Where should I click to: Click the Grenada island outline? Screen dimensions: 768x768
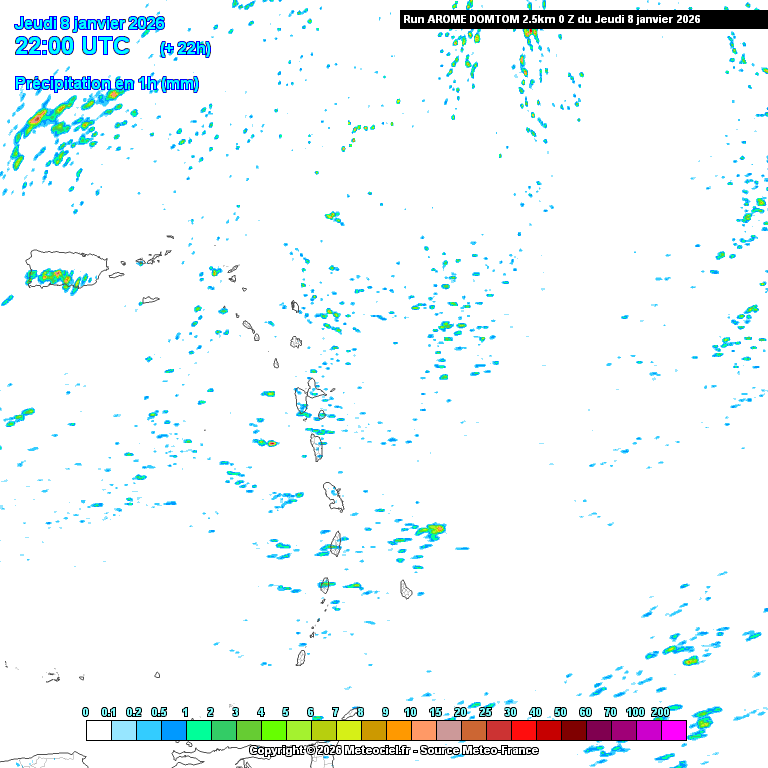click(301, 658)
